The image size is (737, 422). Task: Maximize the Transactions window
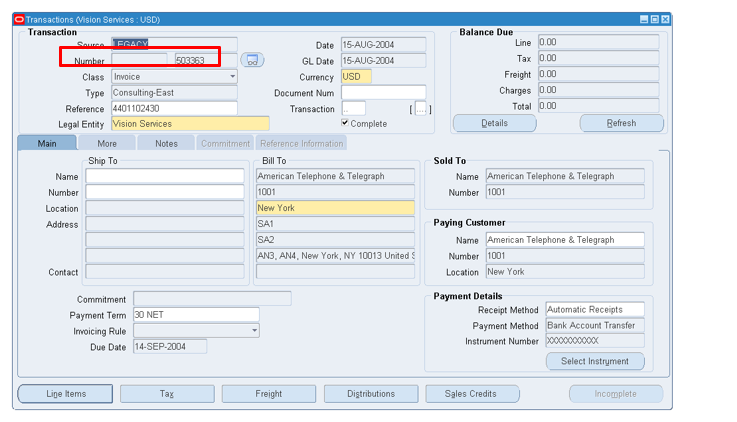tap(655, 19)
